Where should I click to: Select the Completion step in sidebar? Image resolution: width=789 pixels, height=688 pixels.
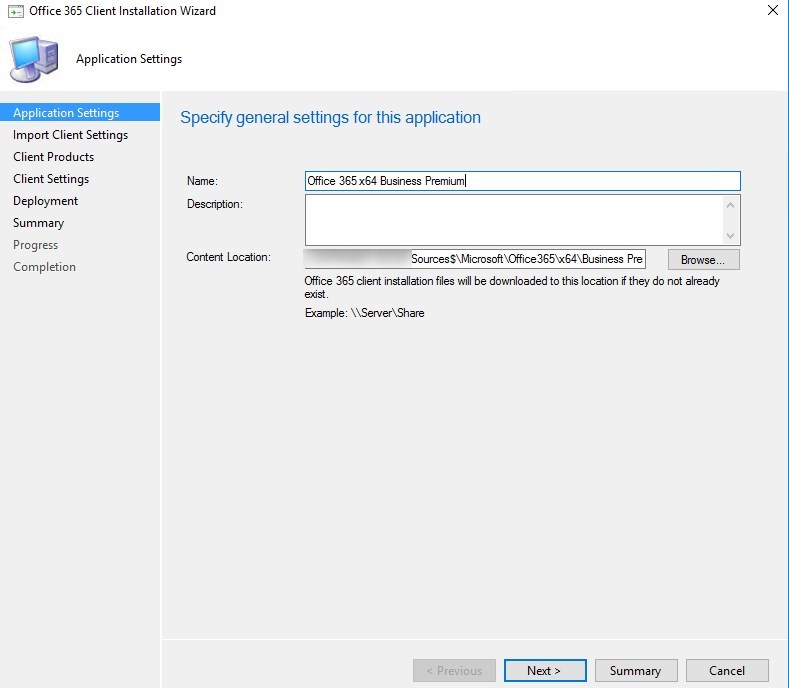(44, 267)
